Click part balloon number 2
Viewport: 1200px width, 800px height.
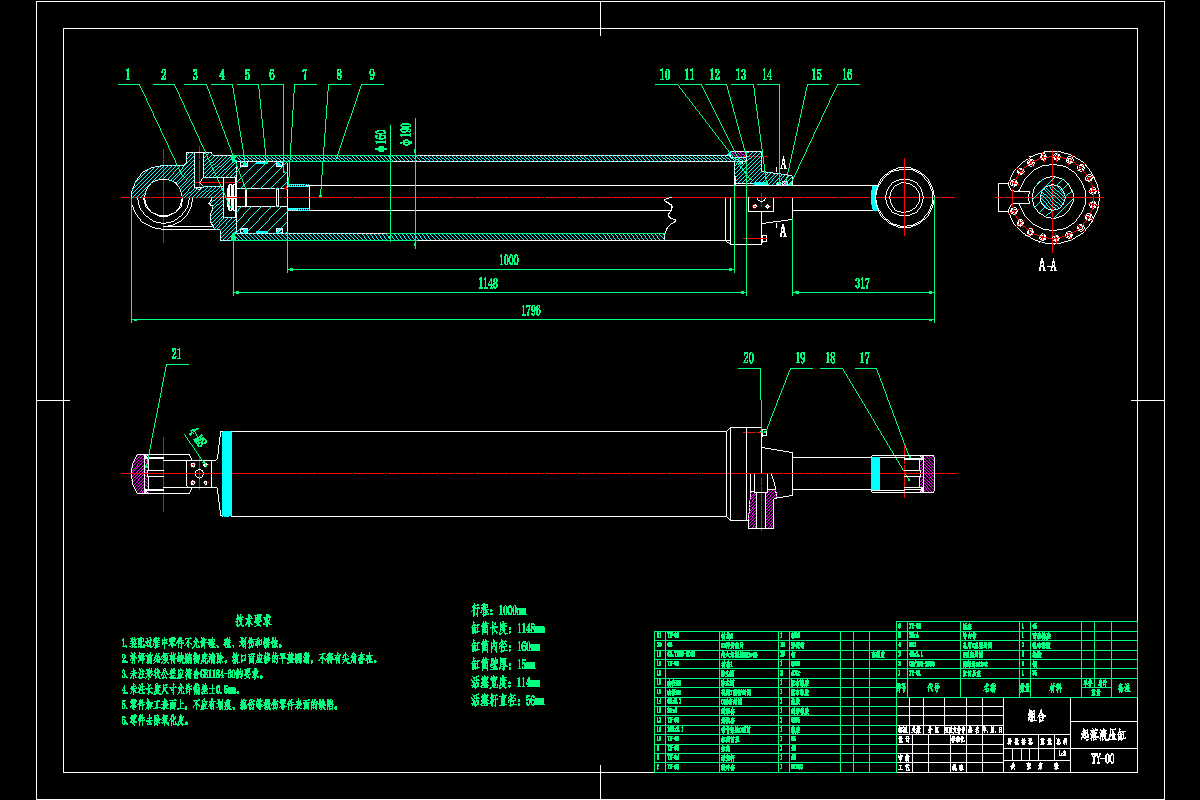tap(164, 75)
